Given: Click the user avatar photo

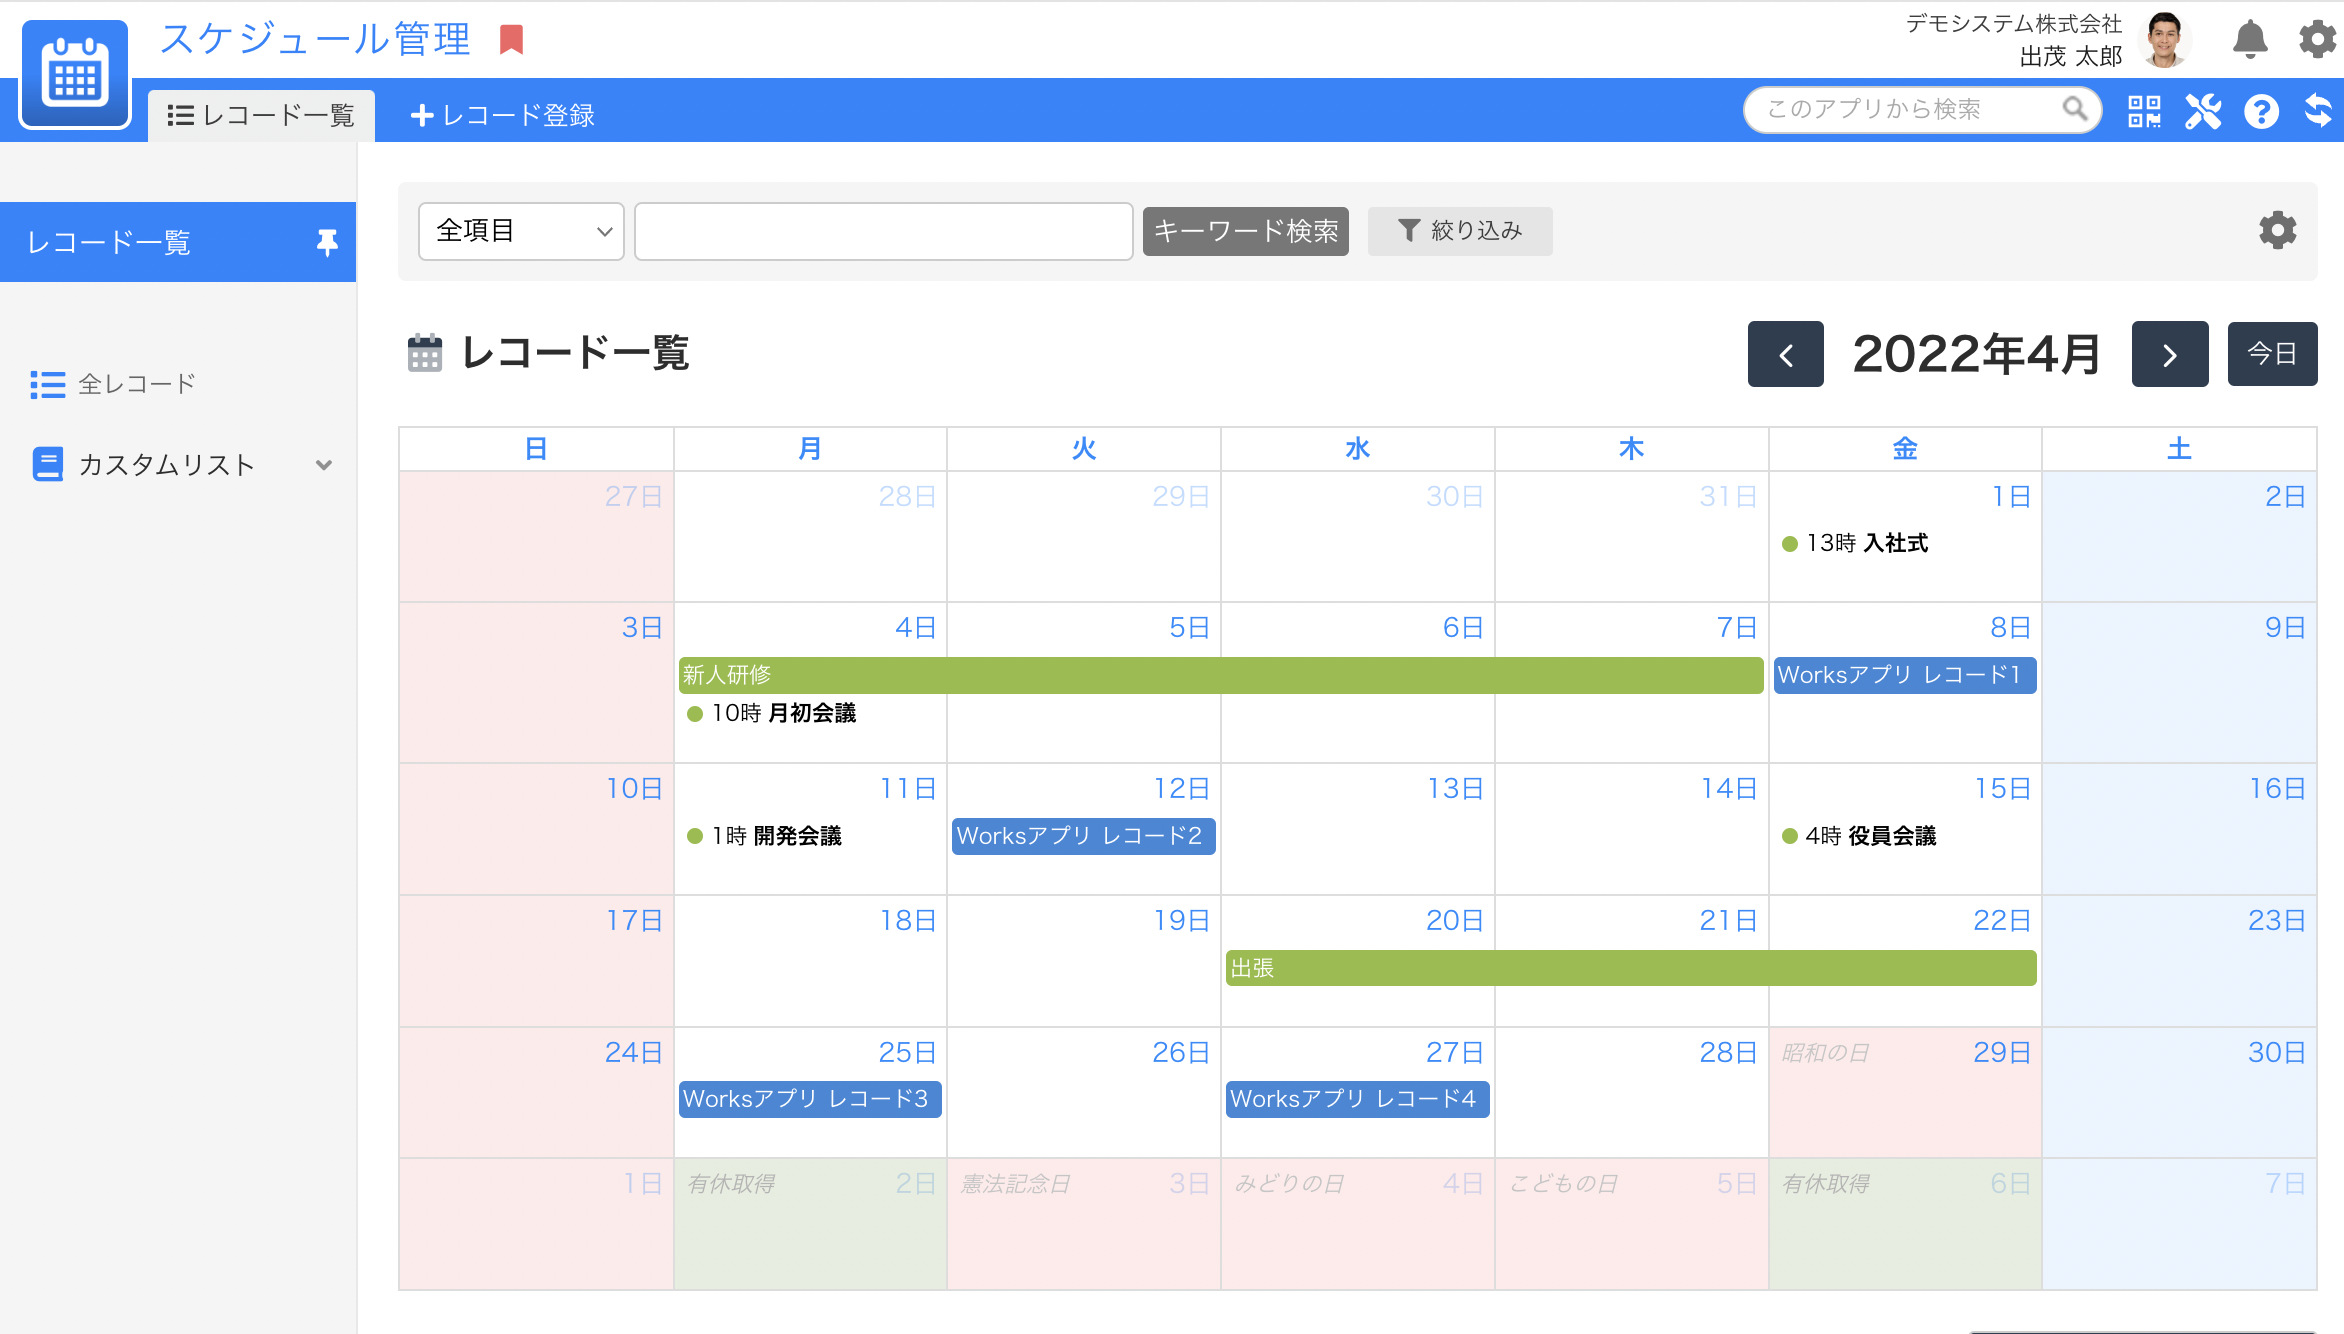Looking at the screenshot, I should coord(2165,40).
